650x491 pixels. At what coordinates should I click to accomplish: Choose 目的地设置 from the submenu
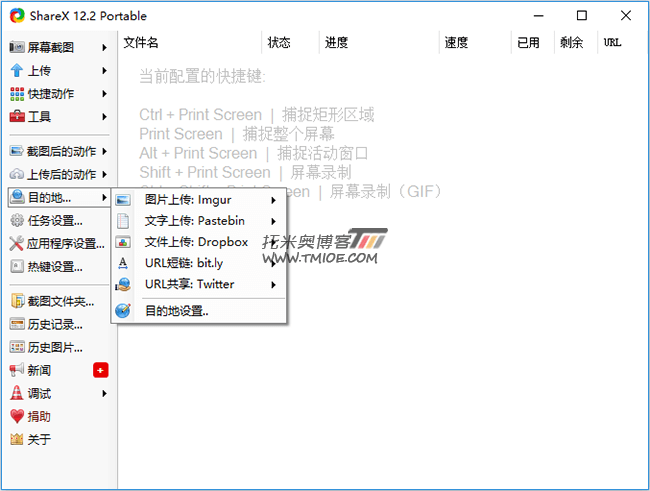pyautogui.click(x=199, y=311)
